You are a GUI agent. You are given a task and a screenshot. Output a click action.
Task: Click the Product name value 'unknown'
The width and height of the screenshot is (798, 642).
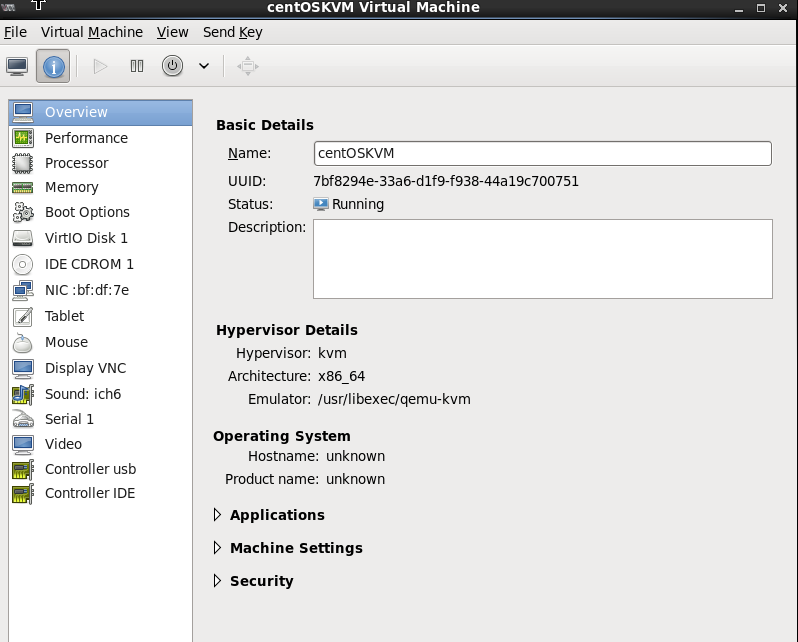coord(355,480)
